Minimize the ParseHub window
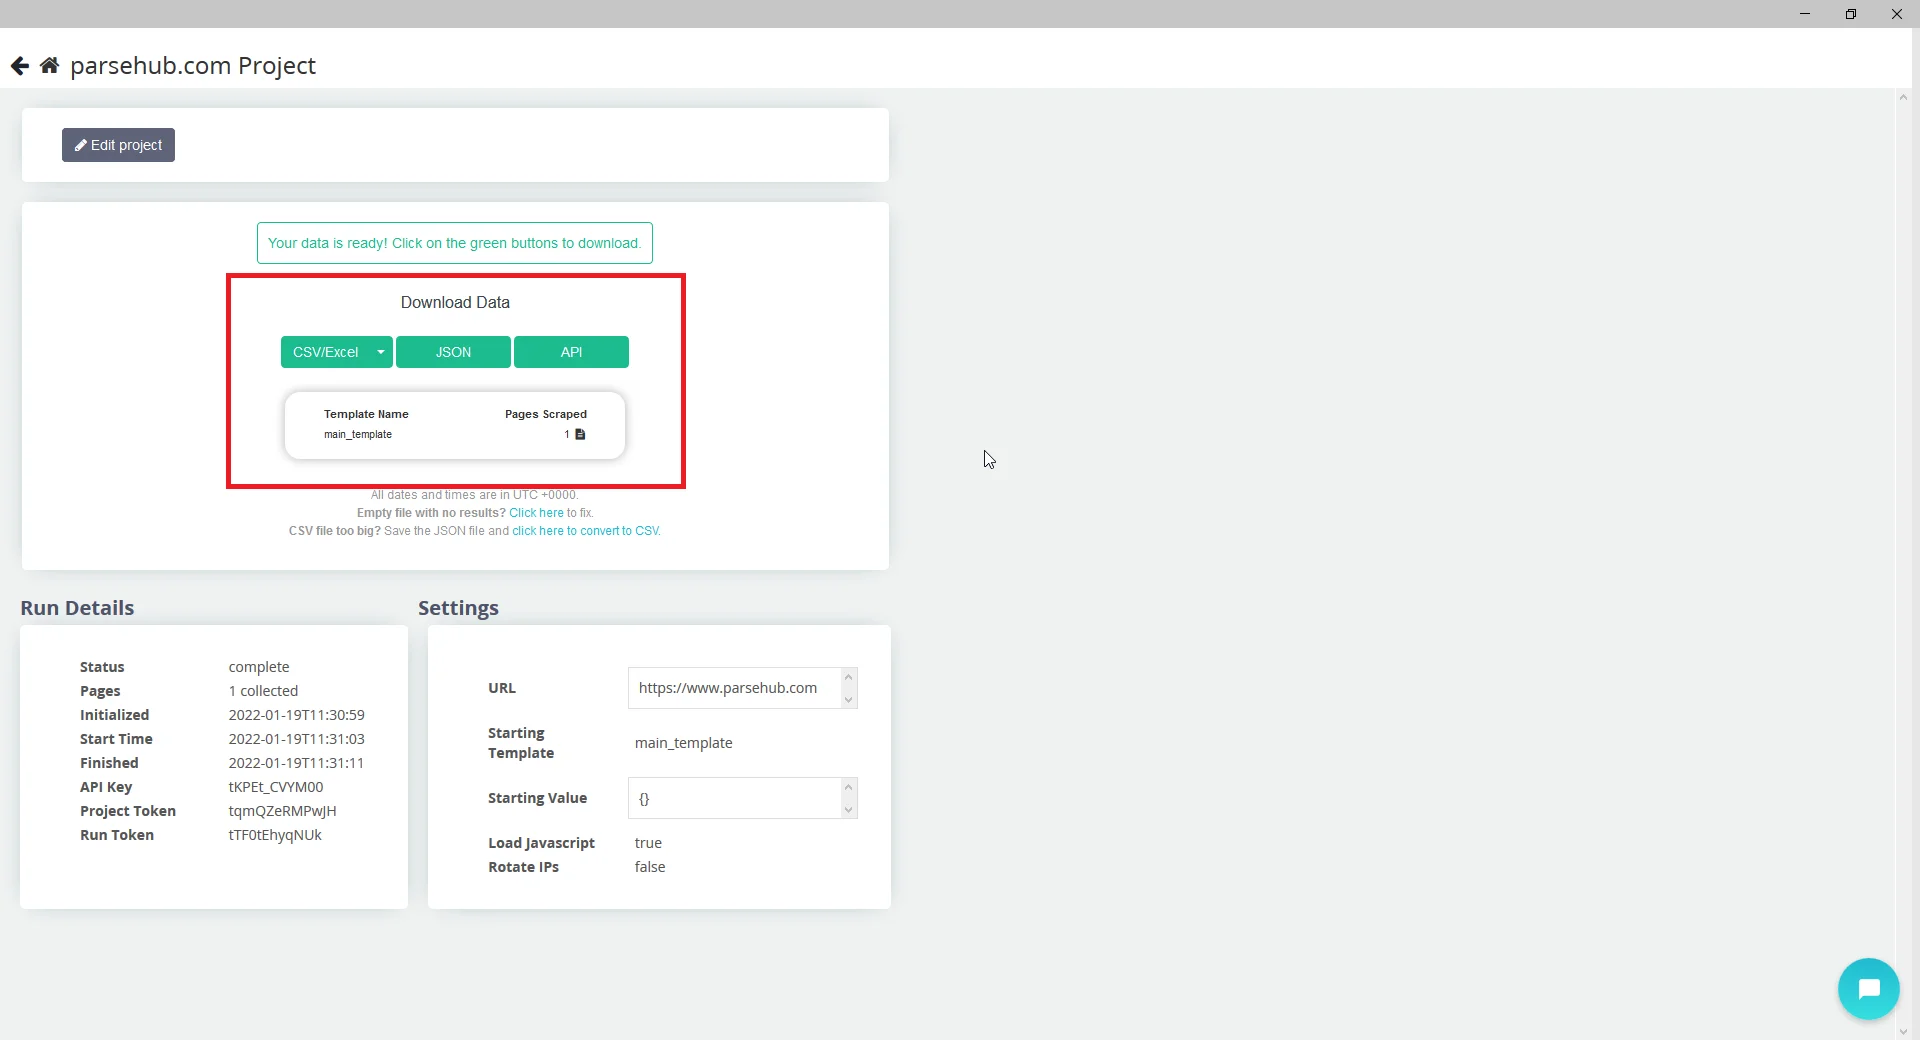The height and width of the screenshot is (1040, 1920). pyautogui.click(x=1805, y=14)
